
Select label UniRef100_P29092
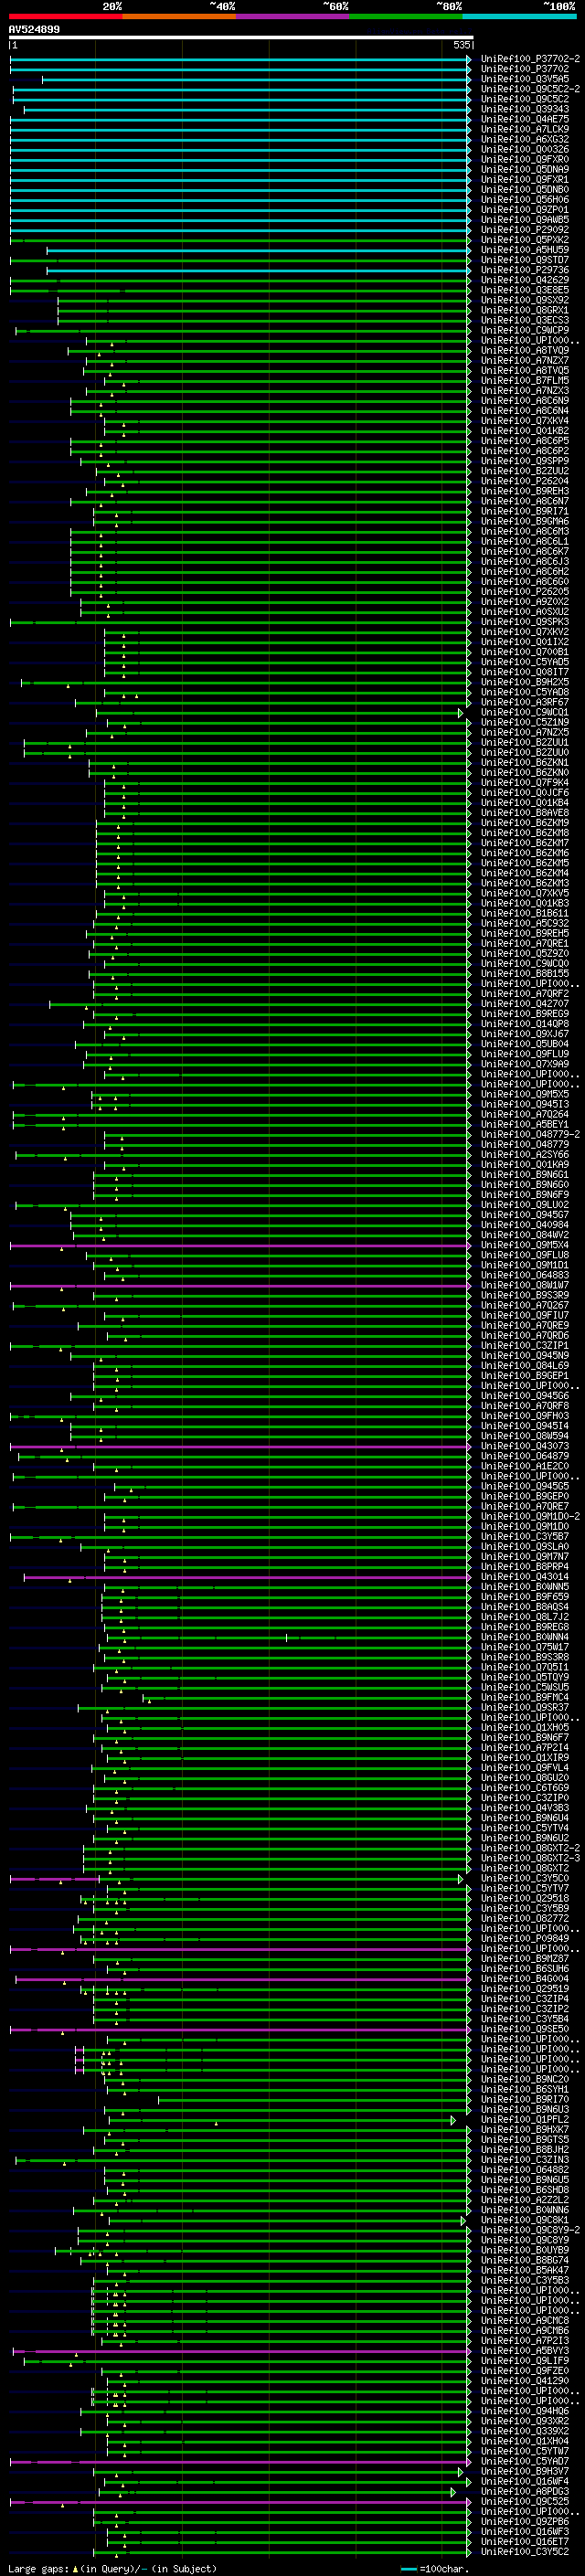tap(525, 229)
